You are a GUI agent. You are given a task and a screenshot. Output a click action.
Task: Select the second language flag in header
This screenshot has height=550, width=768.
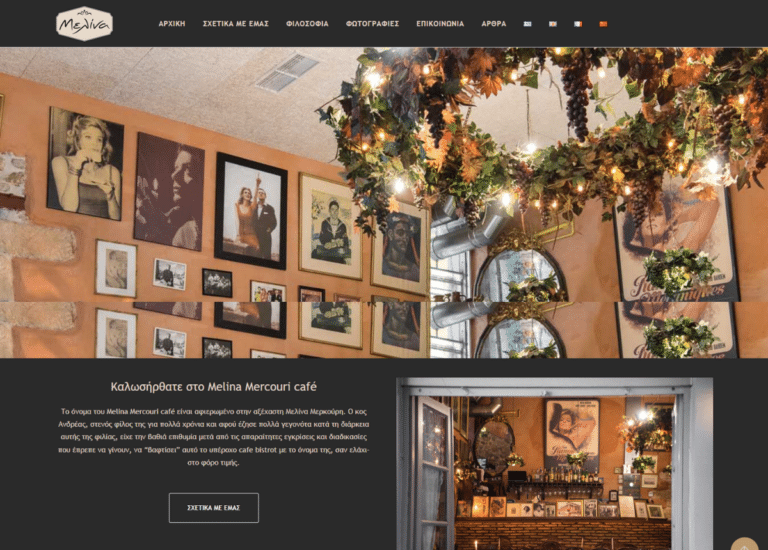click(x=553, y=24)
